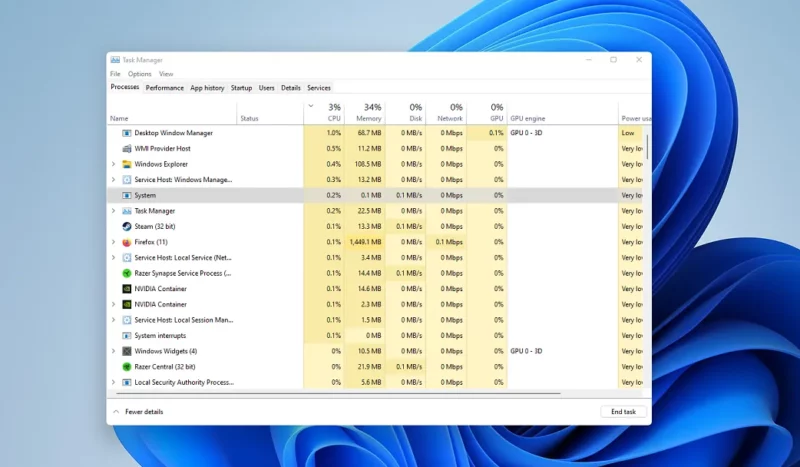Viewport: 800px width, 467px height.
Task: Click the vertical scrollbar thumb of process list
Action: point(647,147)
